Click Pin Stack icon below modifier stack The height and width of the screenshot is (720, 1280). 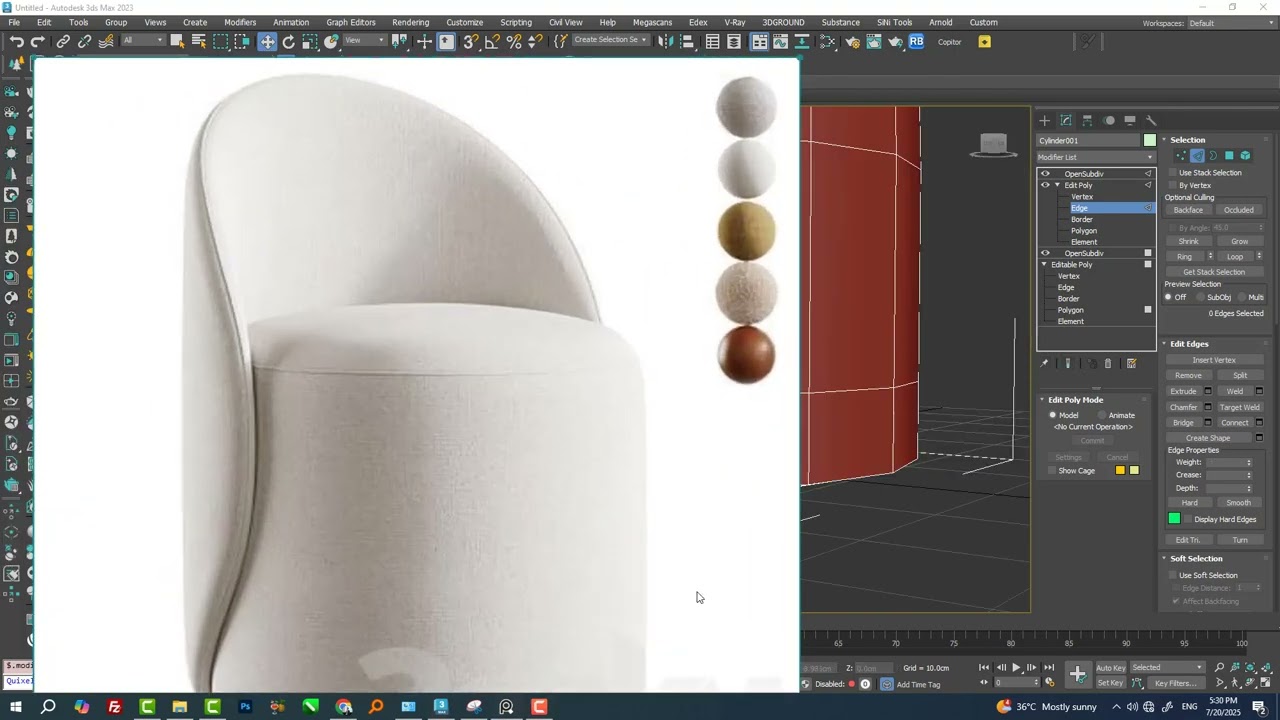click(1044, 364)
